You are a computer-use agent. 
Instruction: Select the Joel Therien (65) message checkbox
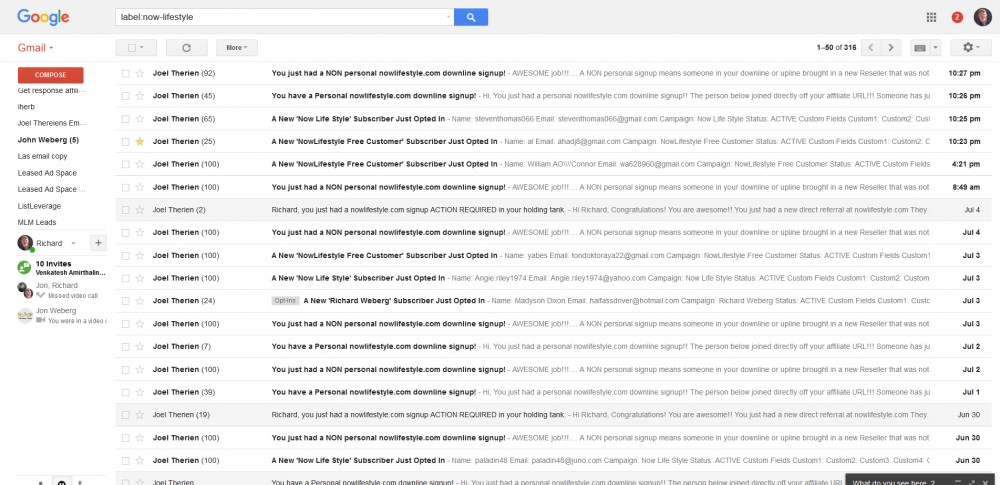pyautogui.click(x=126, y=119)
